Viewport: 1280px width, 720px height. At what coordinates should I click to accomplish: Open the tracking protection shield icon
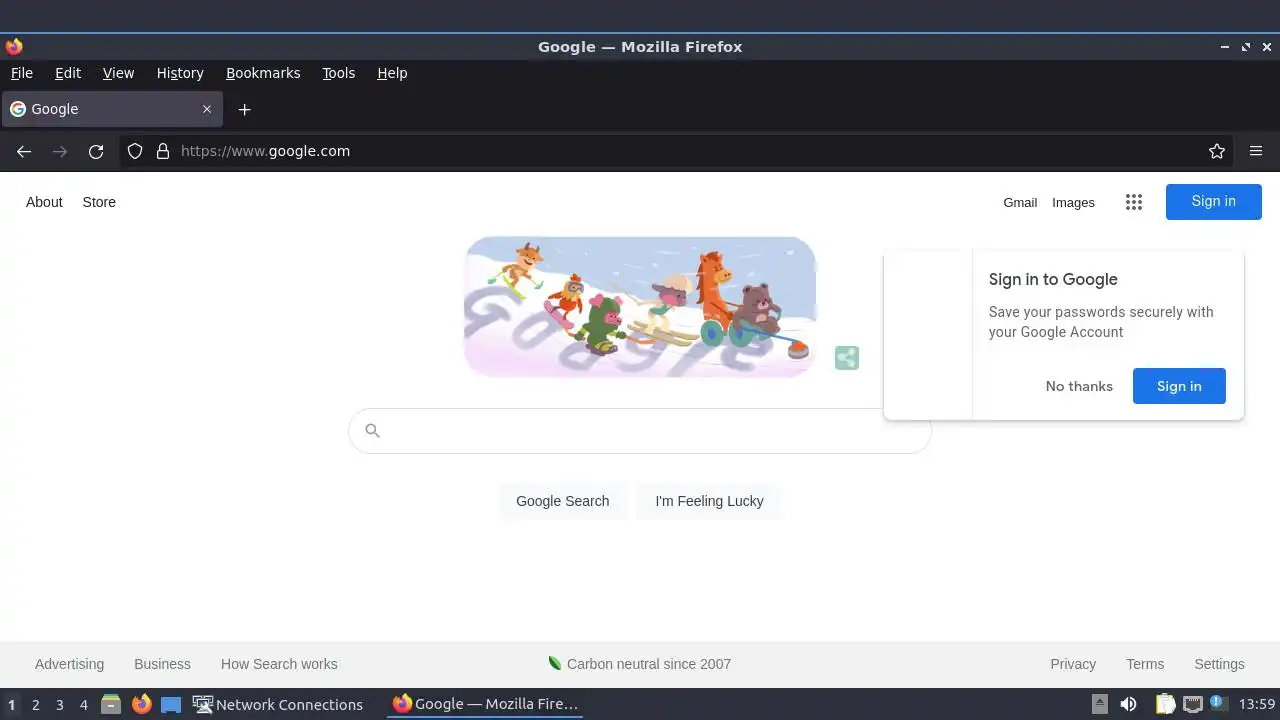point(135,151)
